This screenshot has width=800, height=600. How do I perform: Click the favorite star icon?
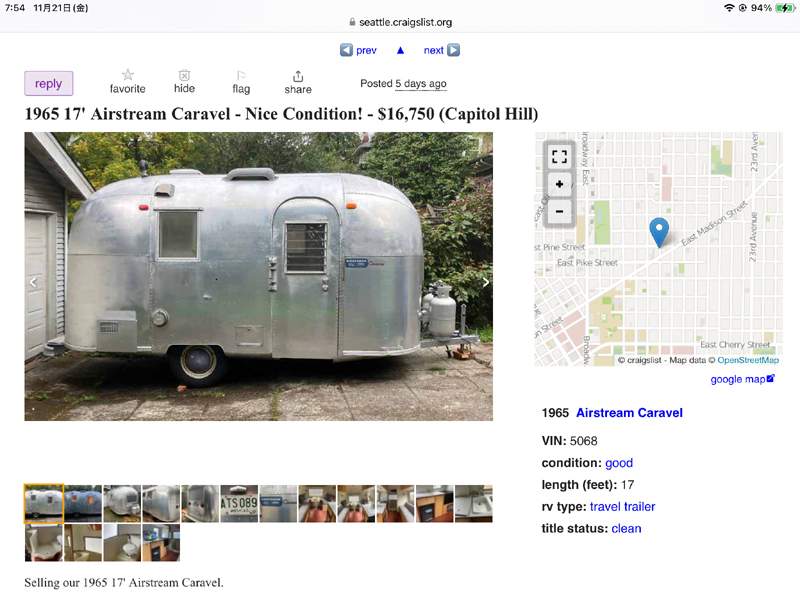coord(128,75)
